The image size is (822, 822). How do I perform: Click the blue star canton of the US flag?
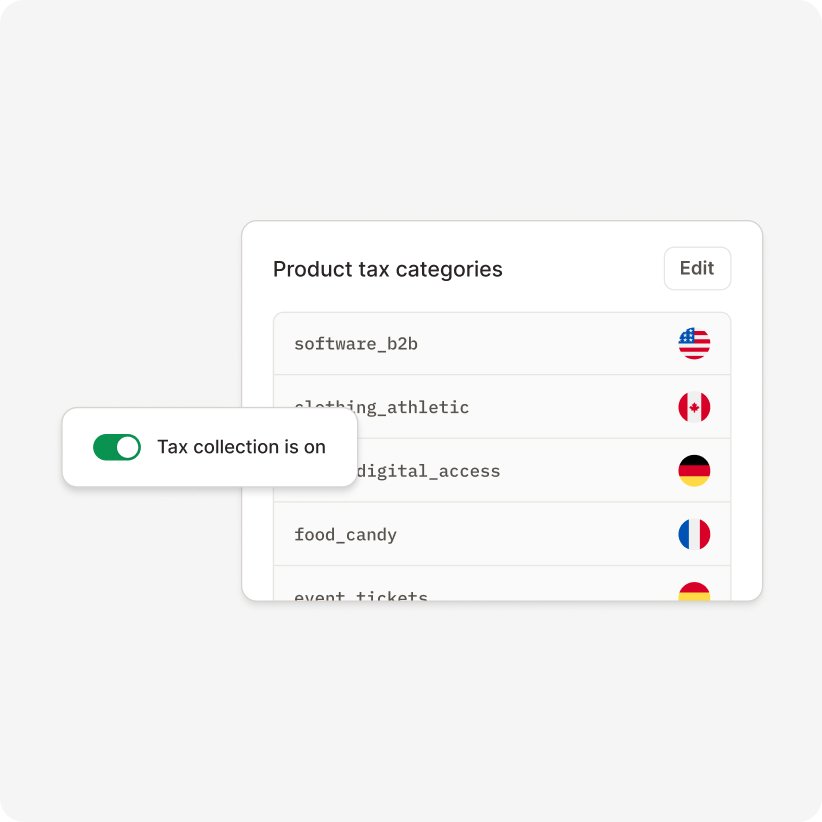point(687,337)
